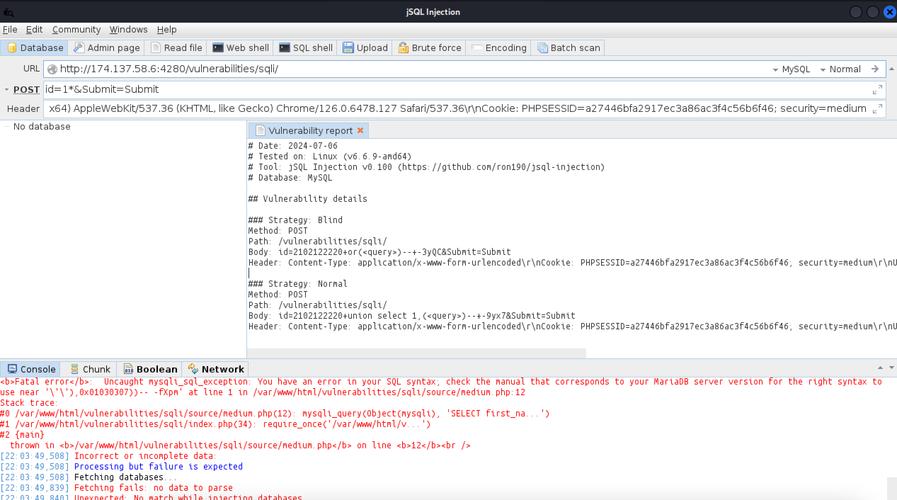
Task: Open the Brute force tab
Action: pos(430,48)
